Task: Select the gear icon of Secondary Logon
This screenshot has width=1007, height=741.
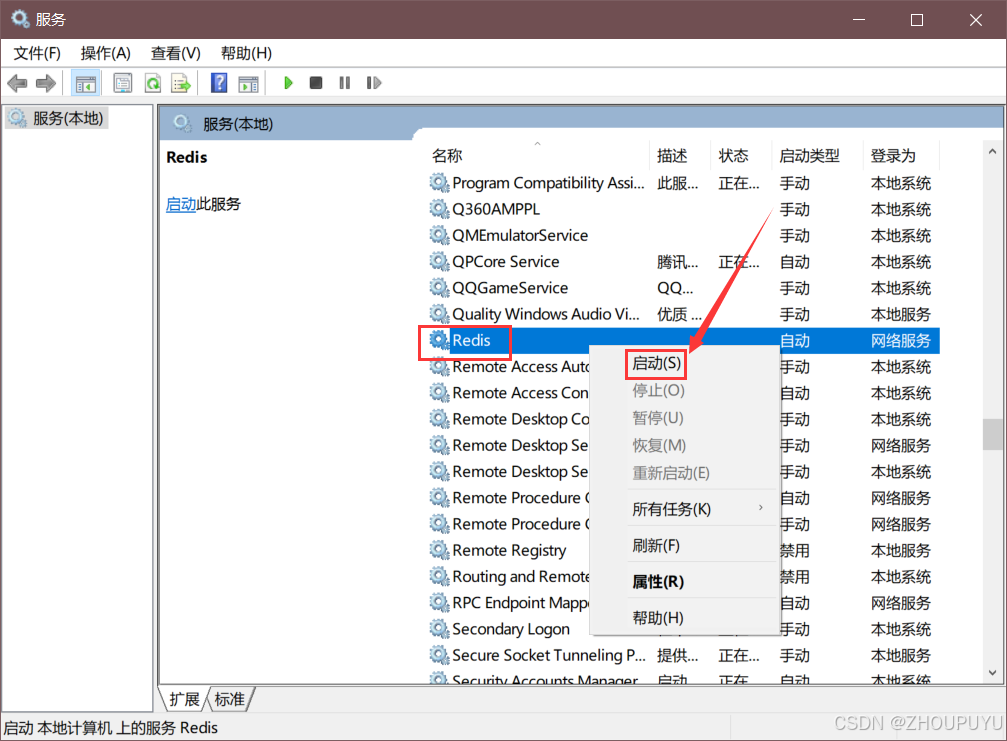Action: 439,629
